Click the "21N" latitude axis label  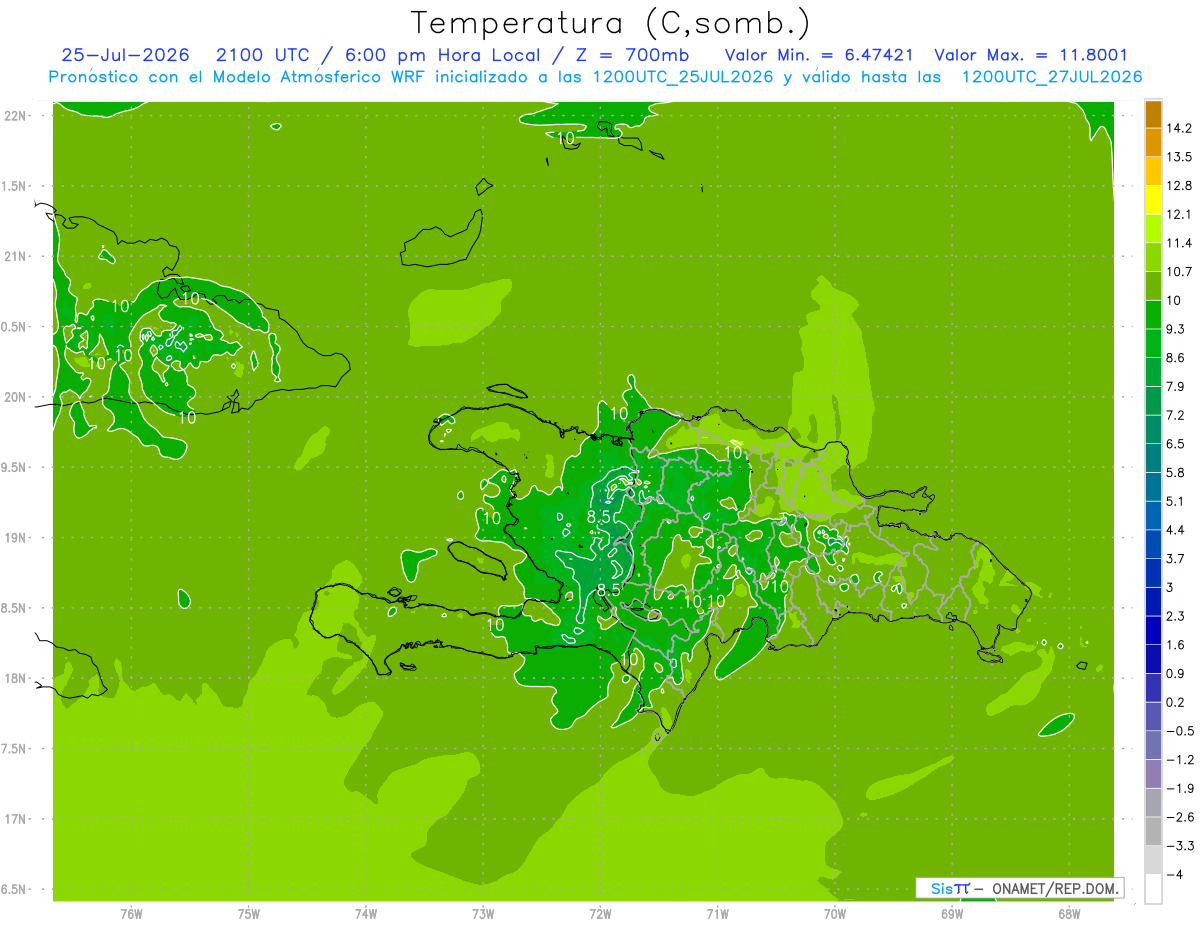pos(15,256)
